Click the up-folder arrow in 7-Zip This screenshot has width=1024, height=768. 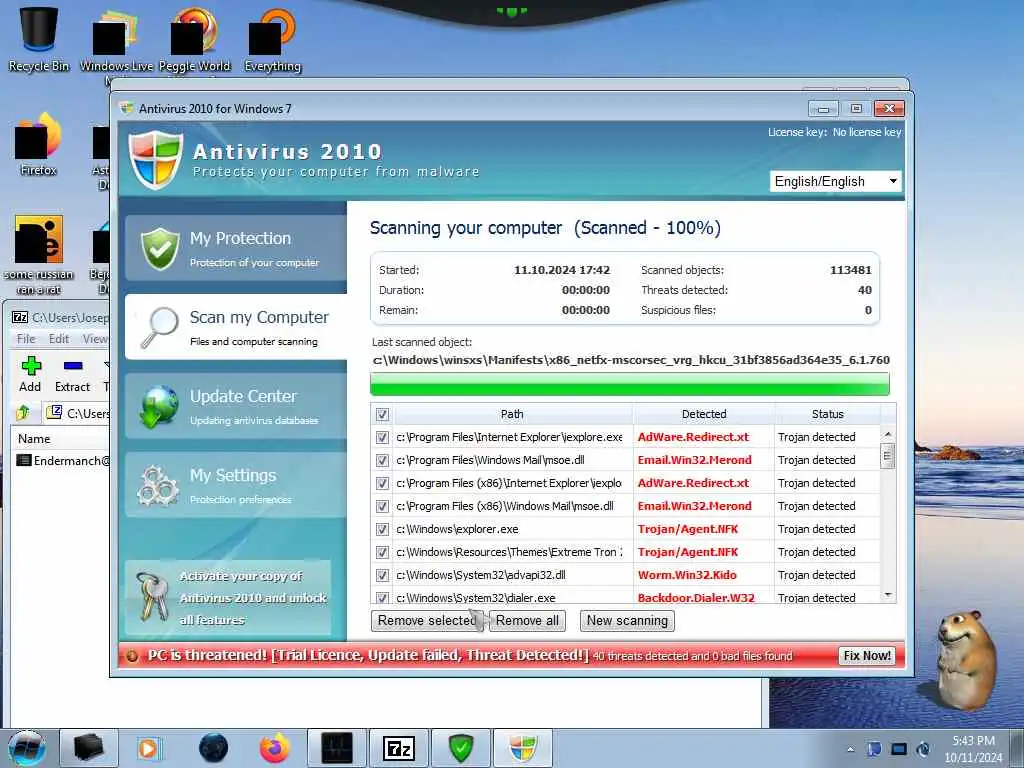(x=24, y=413)
